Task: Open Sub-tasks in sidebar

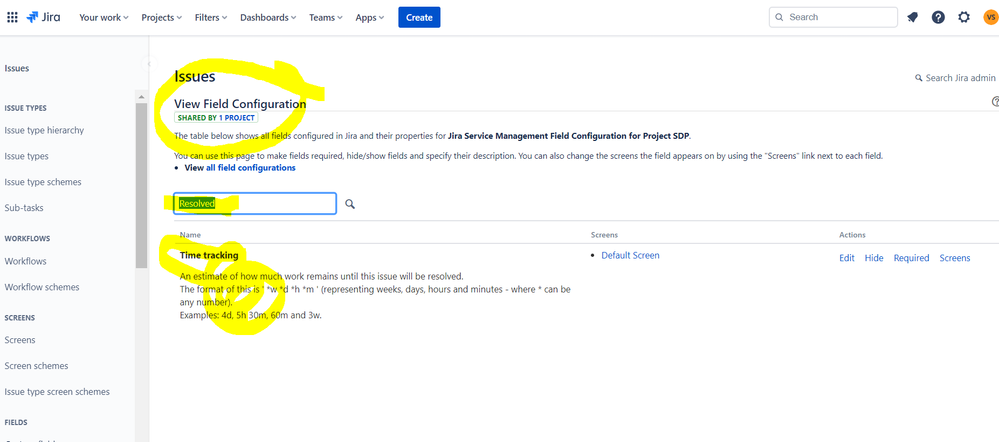Action: click(24, 208)
